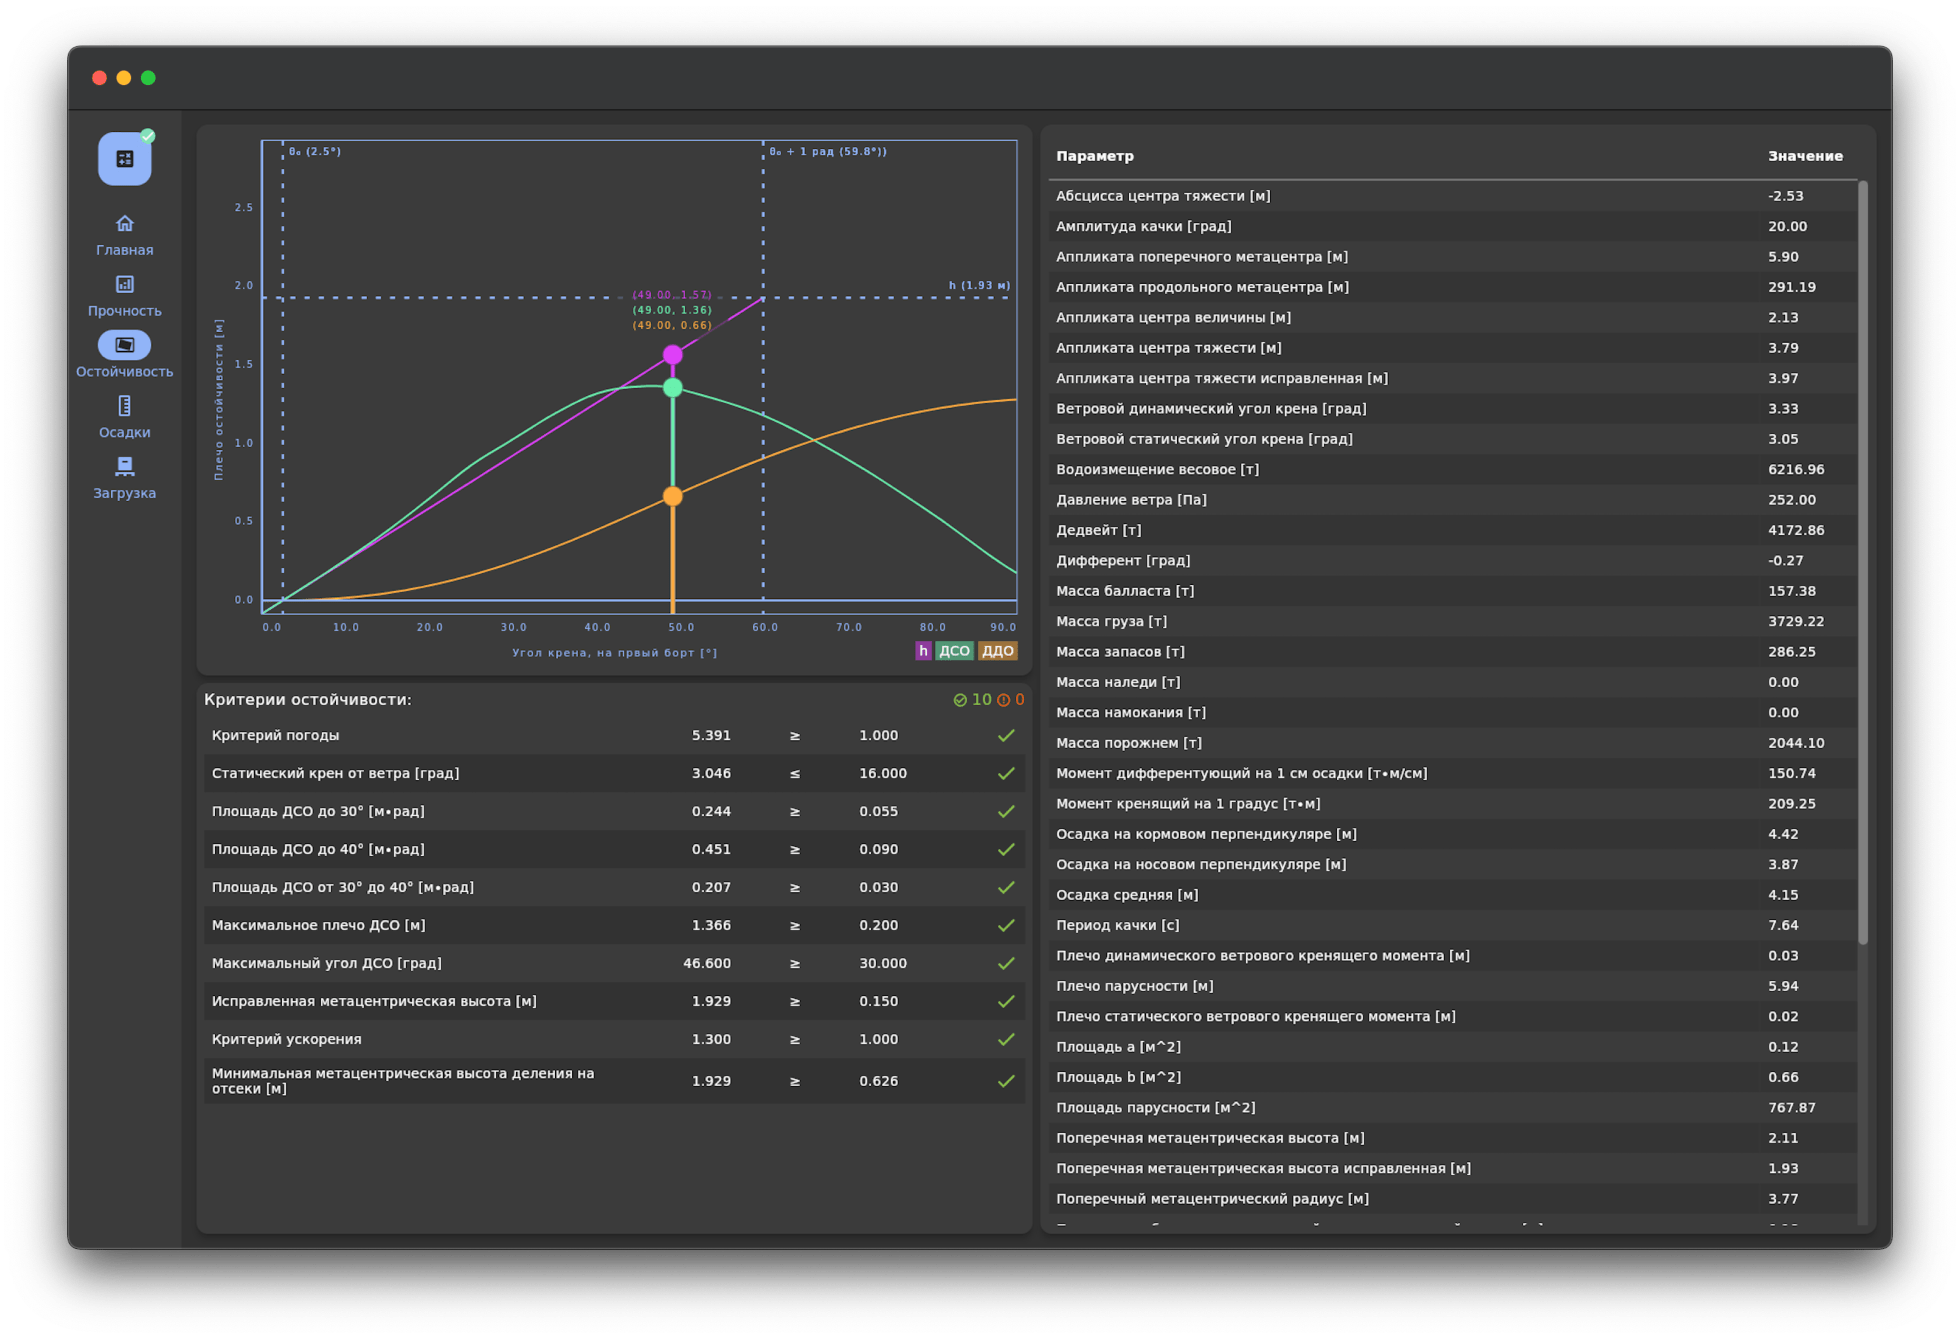This screenshot has width=1960, height=1339.
Task: Select row Аппликата поперечного метацентра [м]
Action: pos(1452,257)
